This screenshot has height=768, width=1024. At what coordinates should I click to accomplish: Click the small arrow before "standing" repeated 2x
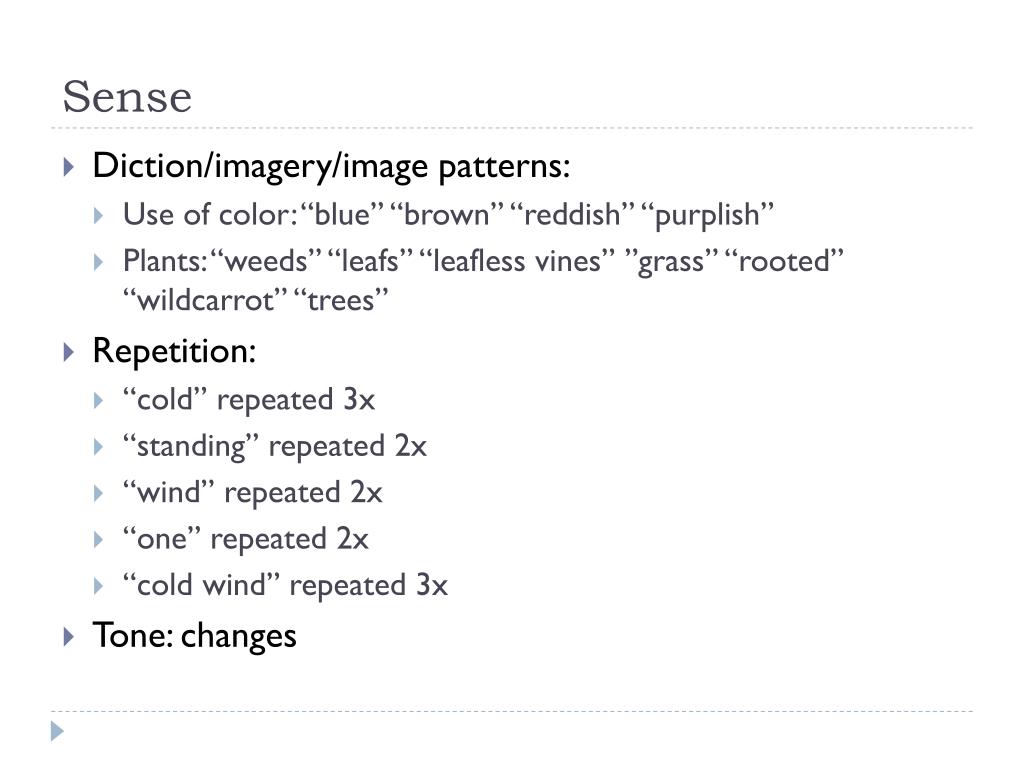point(99,447)
